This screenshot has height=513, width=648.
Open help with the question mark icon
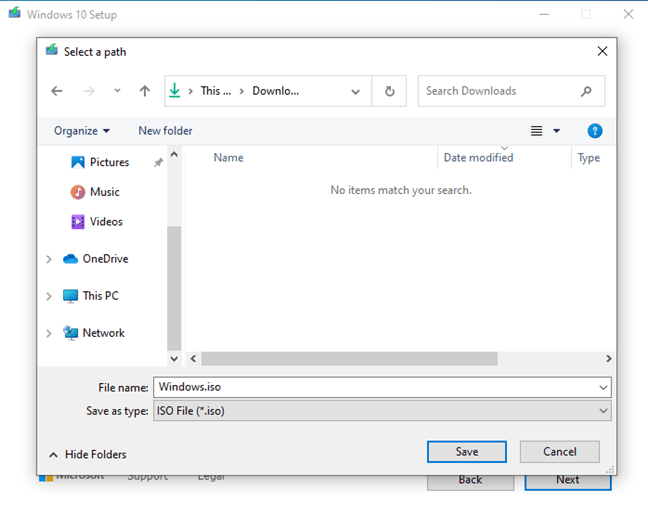coord(595,131)
